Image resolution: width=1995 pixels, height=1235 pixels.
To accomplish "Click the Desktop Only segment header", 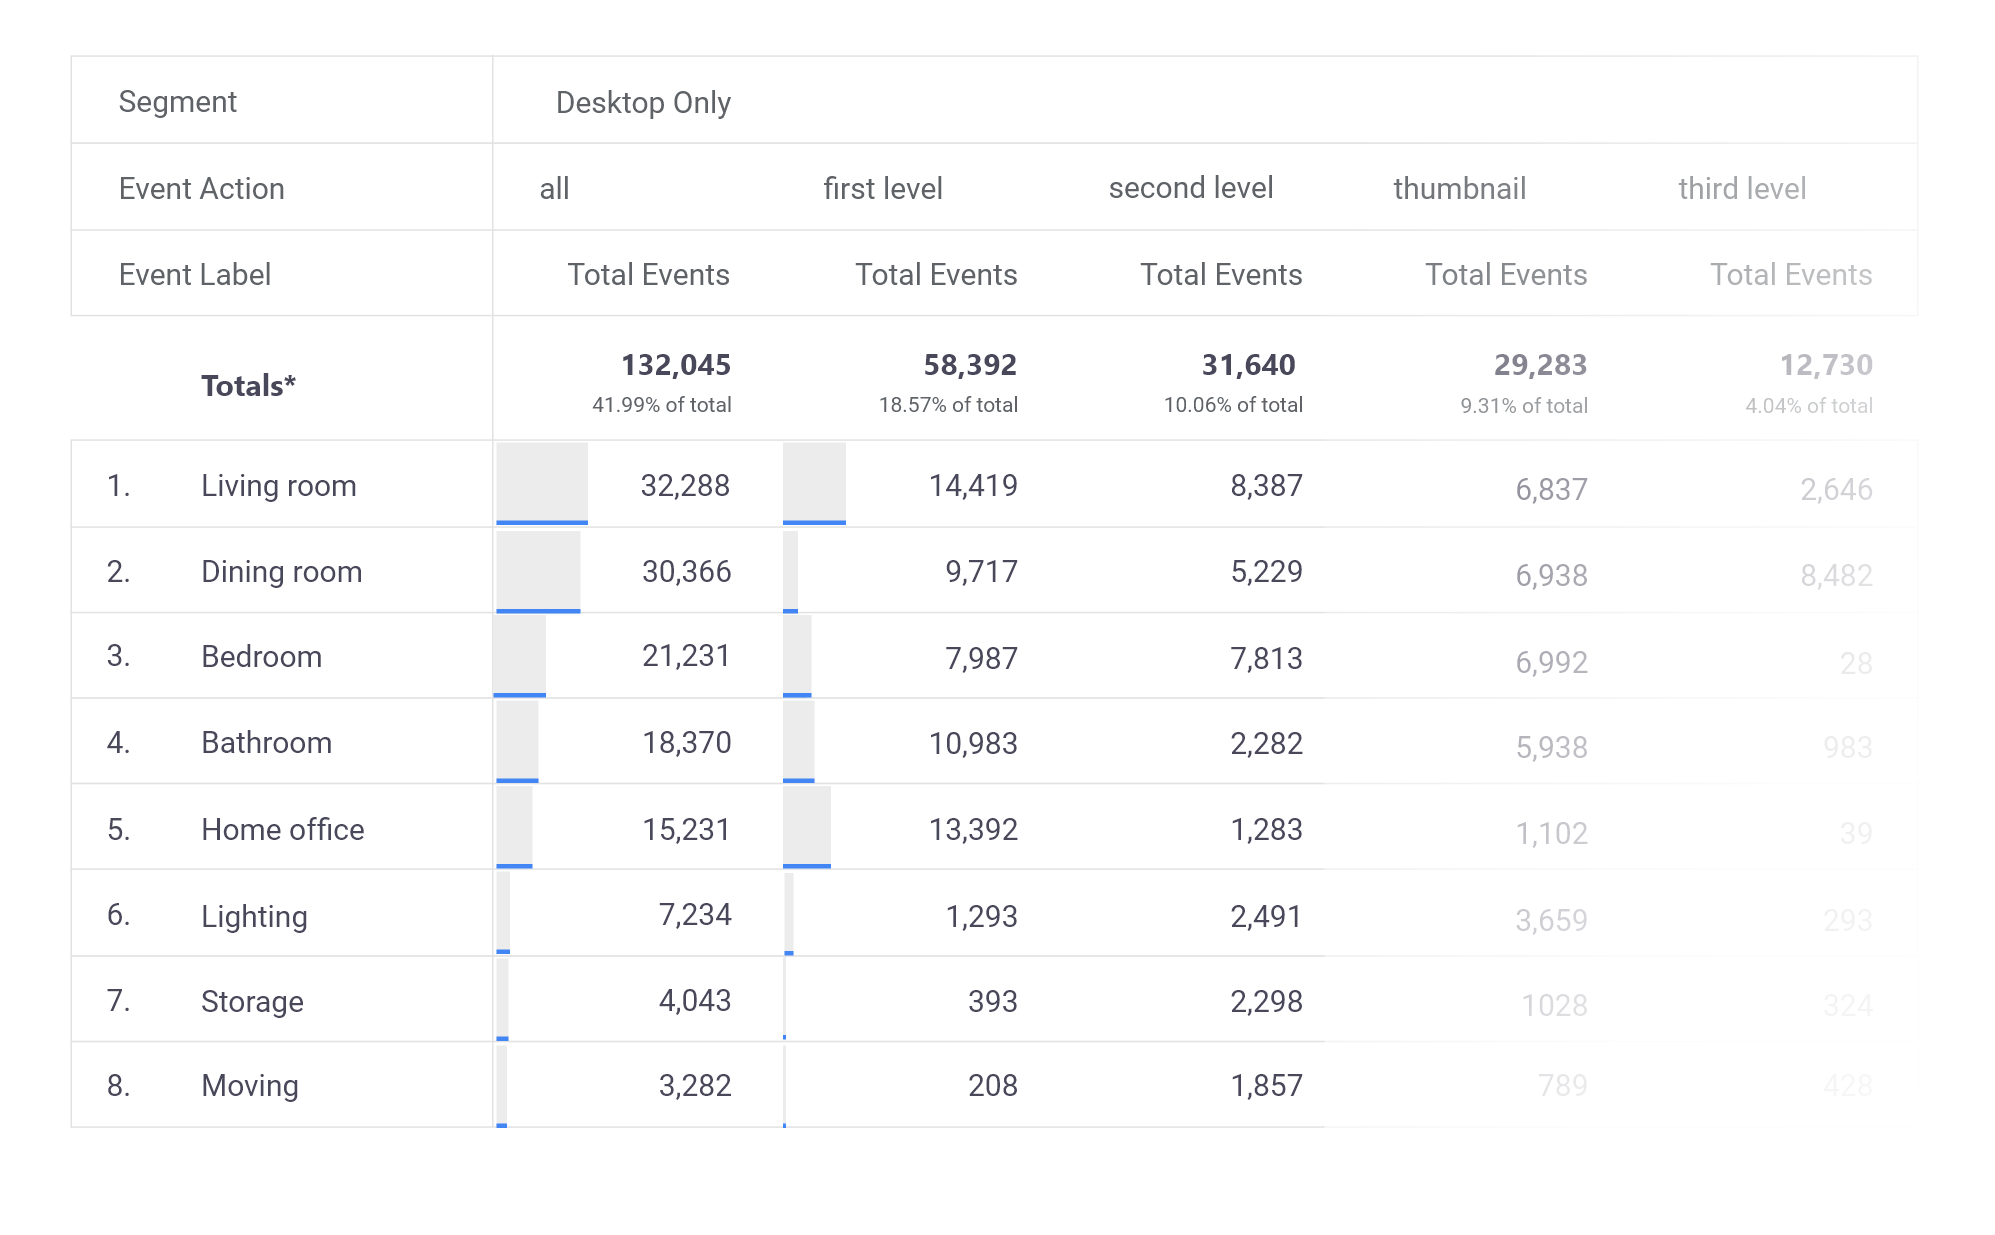I will 643,102.
